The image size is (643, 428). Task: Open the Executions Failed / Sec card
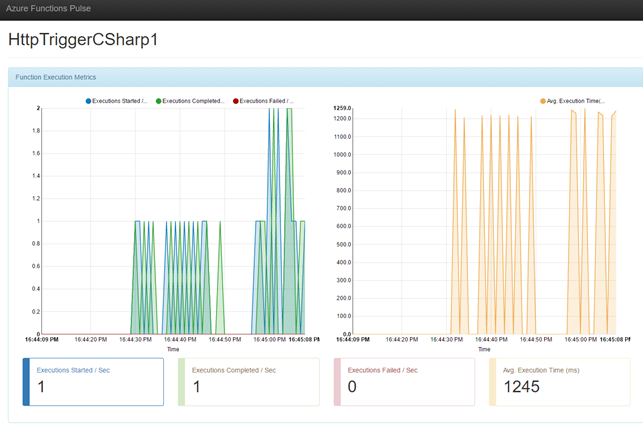tap(405, 382)
